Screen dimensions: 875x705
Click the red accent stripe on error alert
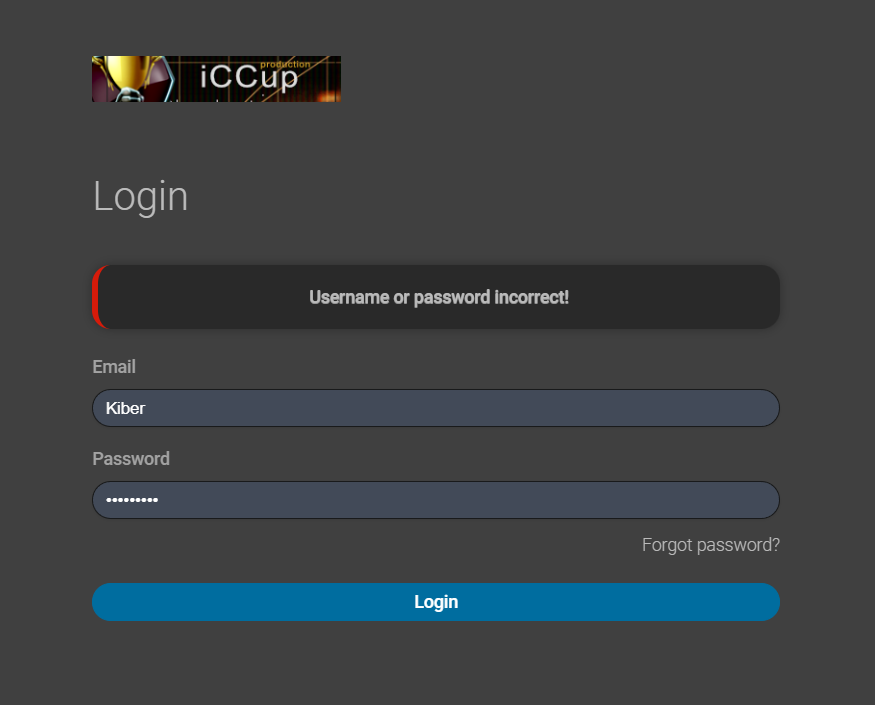96,297
